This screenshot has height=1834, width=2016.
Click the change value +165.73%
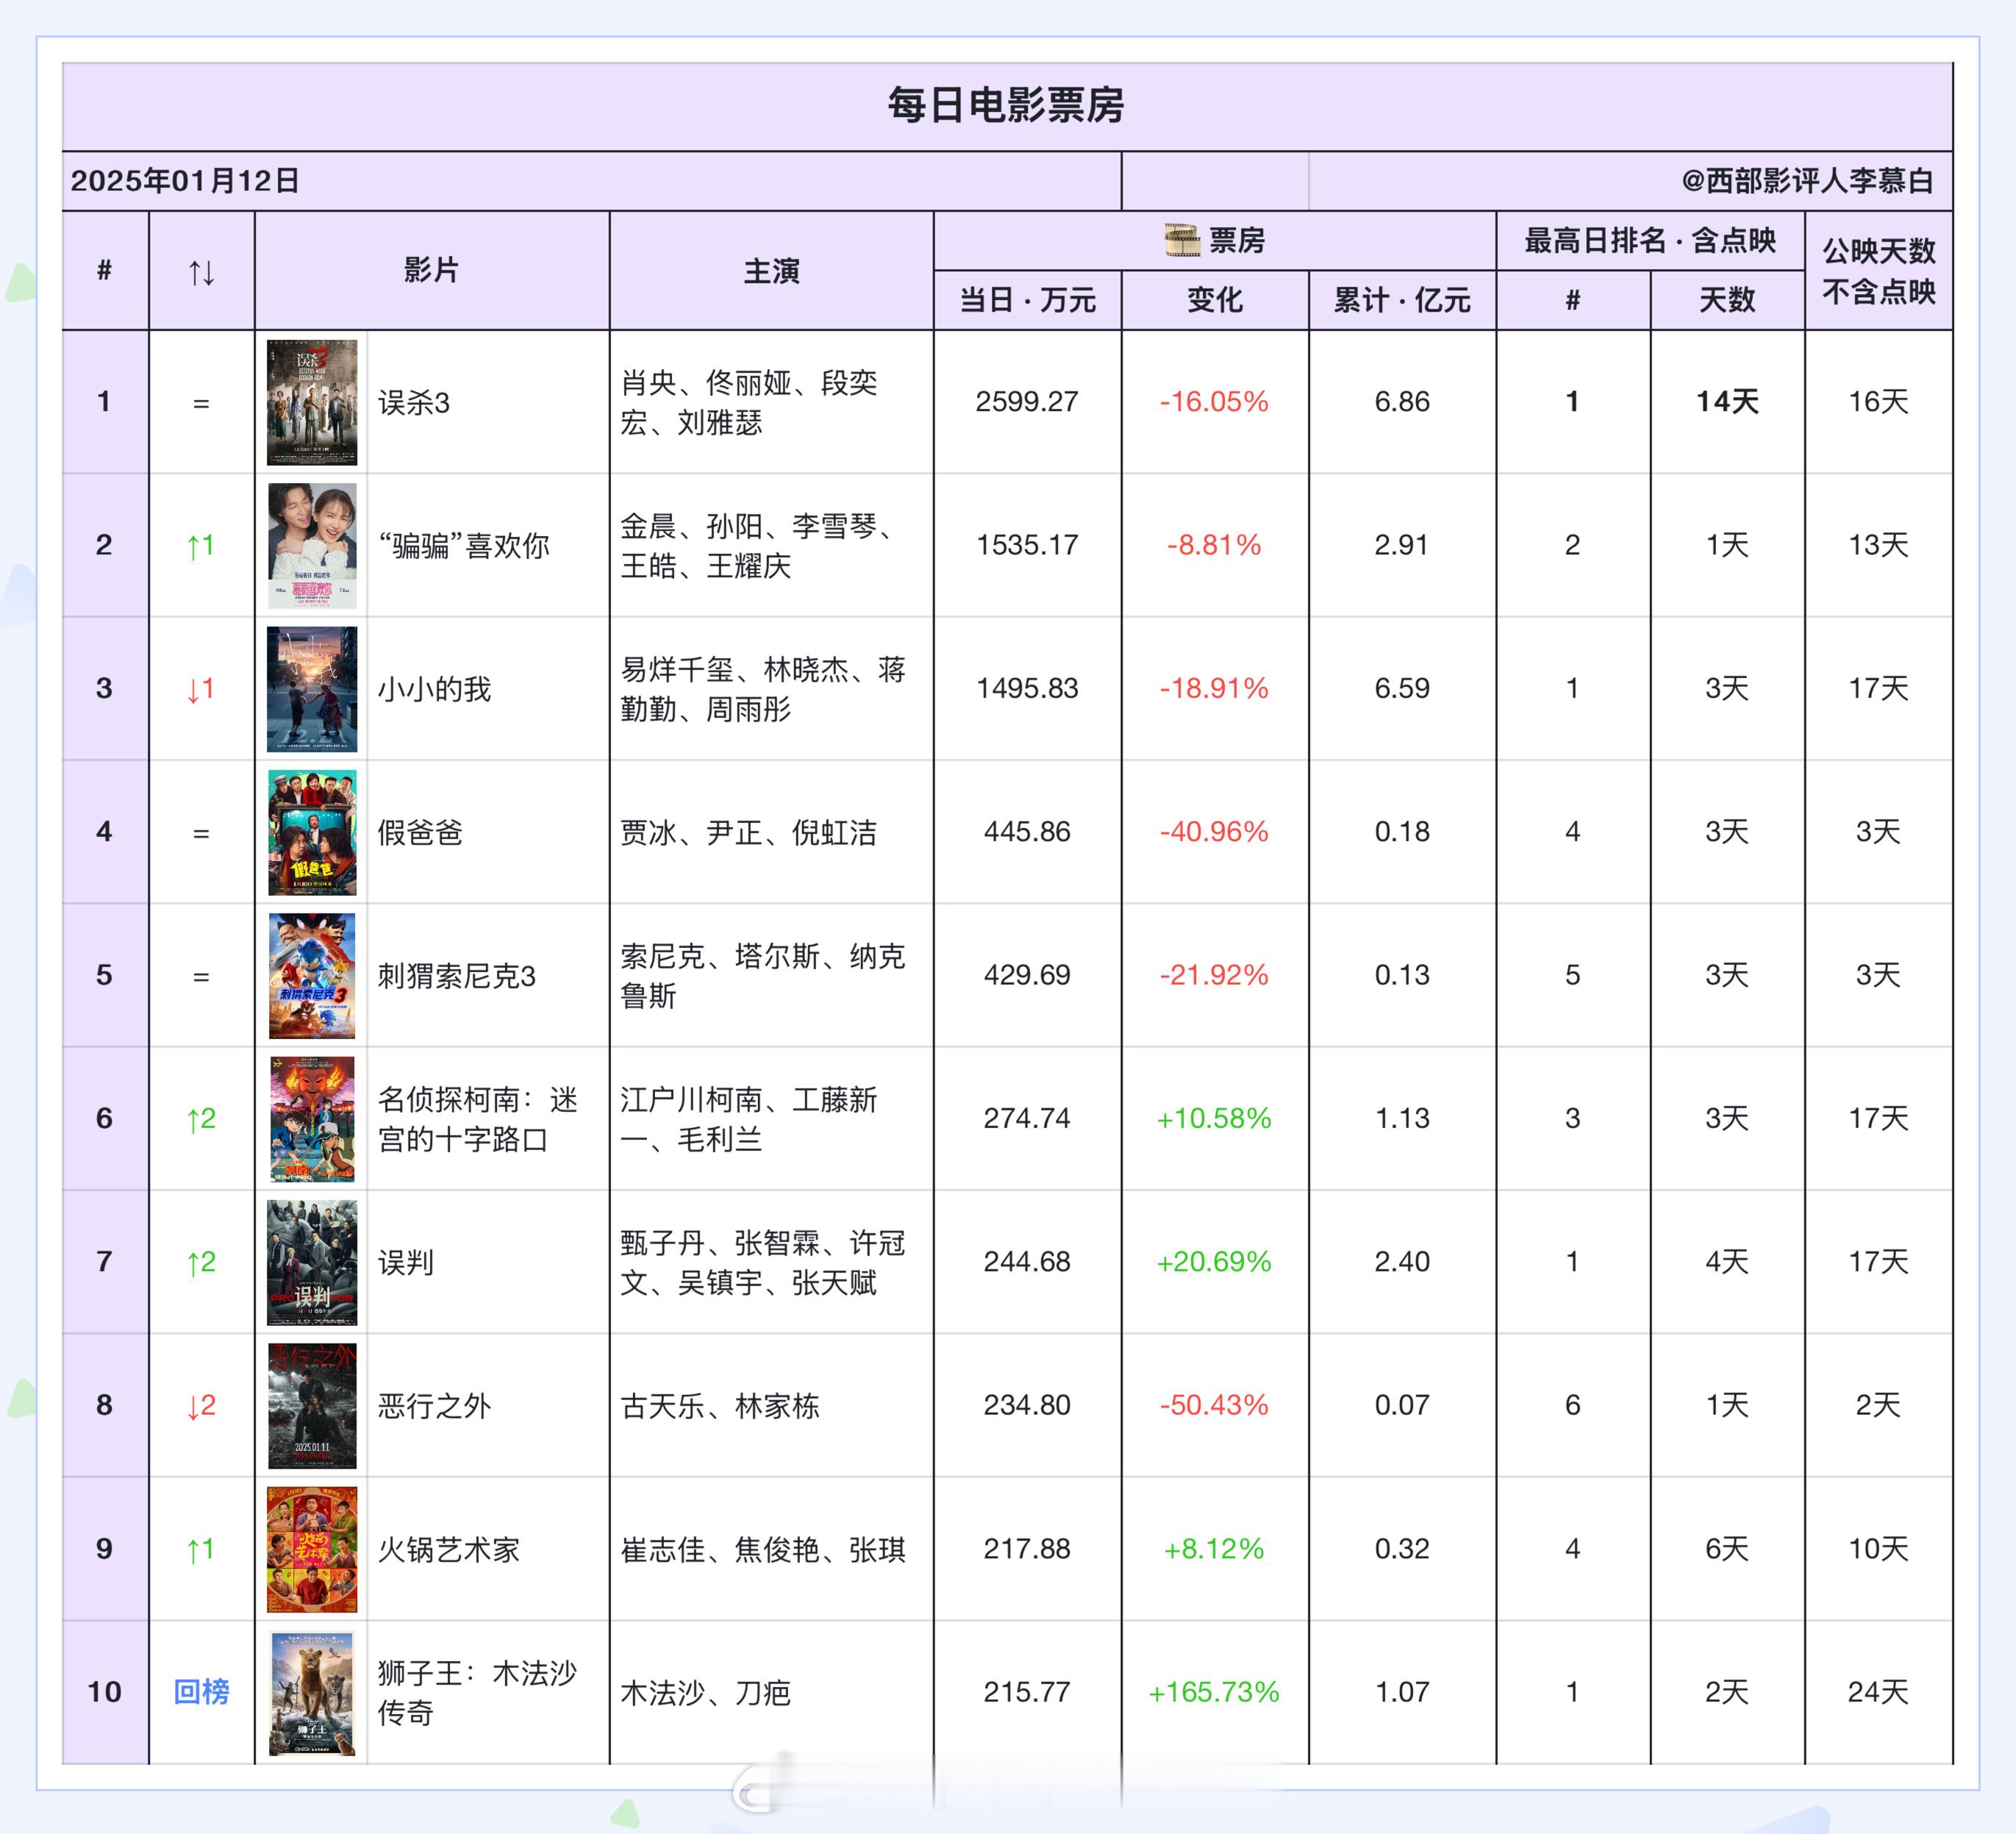[1214, 1692]
